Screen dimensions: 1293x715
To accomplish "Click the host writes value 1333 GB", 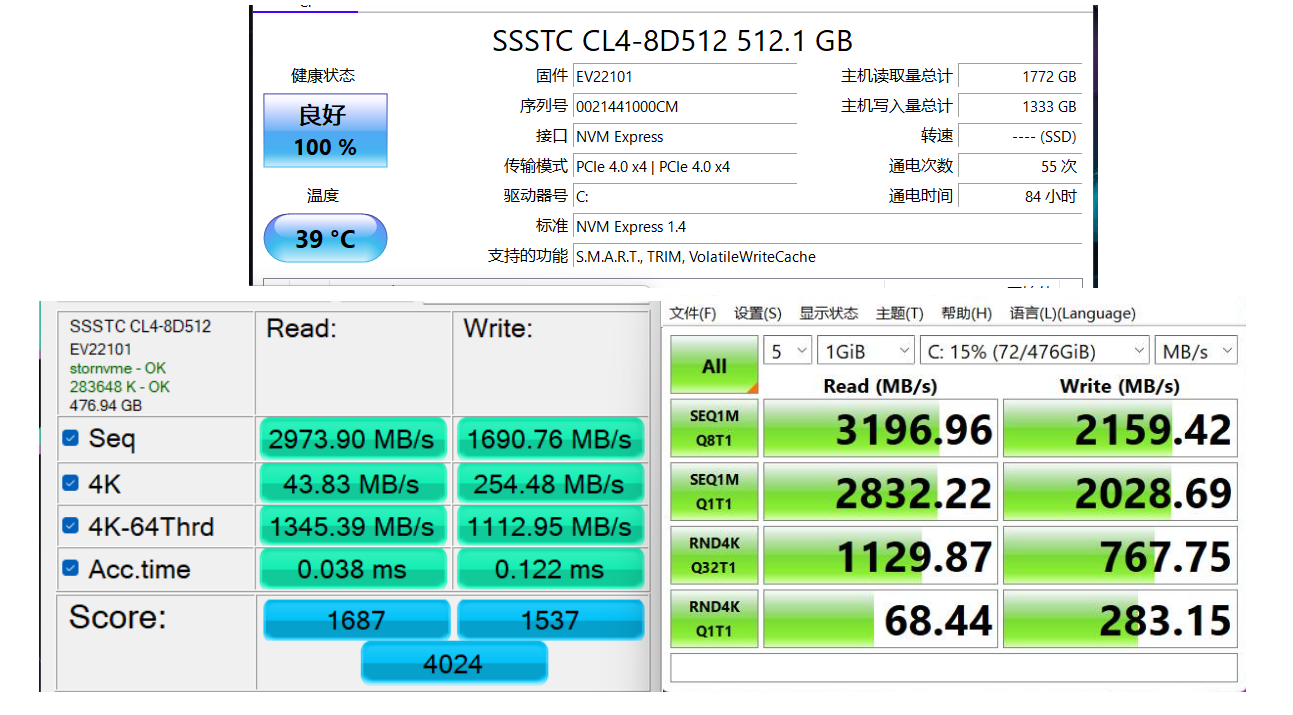I will tap(1020, 106).
